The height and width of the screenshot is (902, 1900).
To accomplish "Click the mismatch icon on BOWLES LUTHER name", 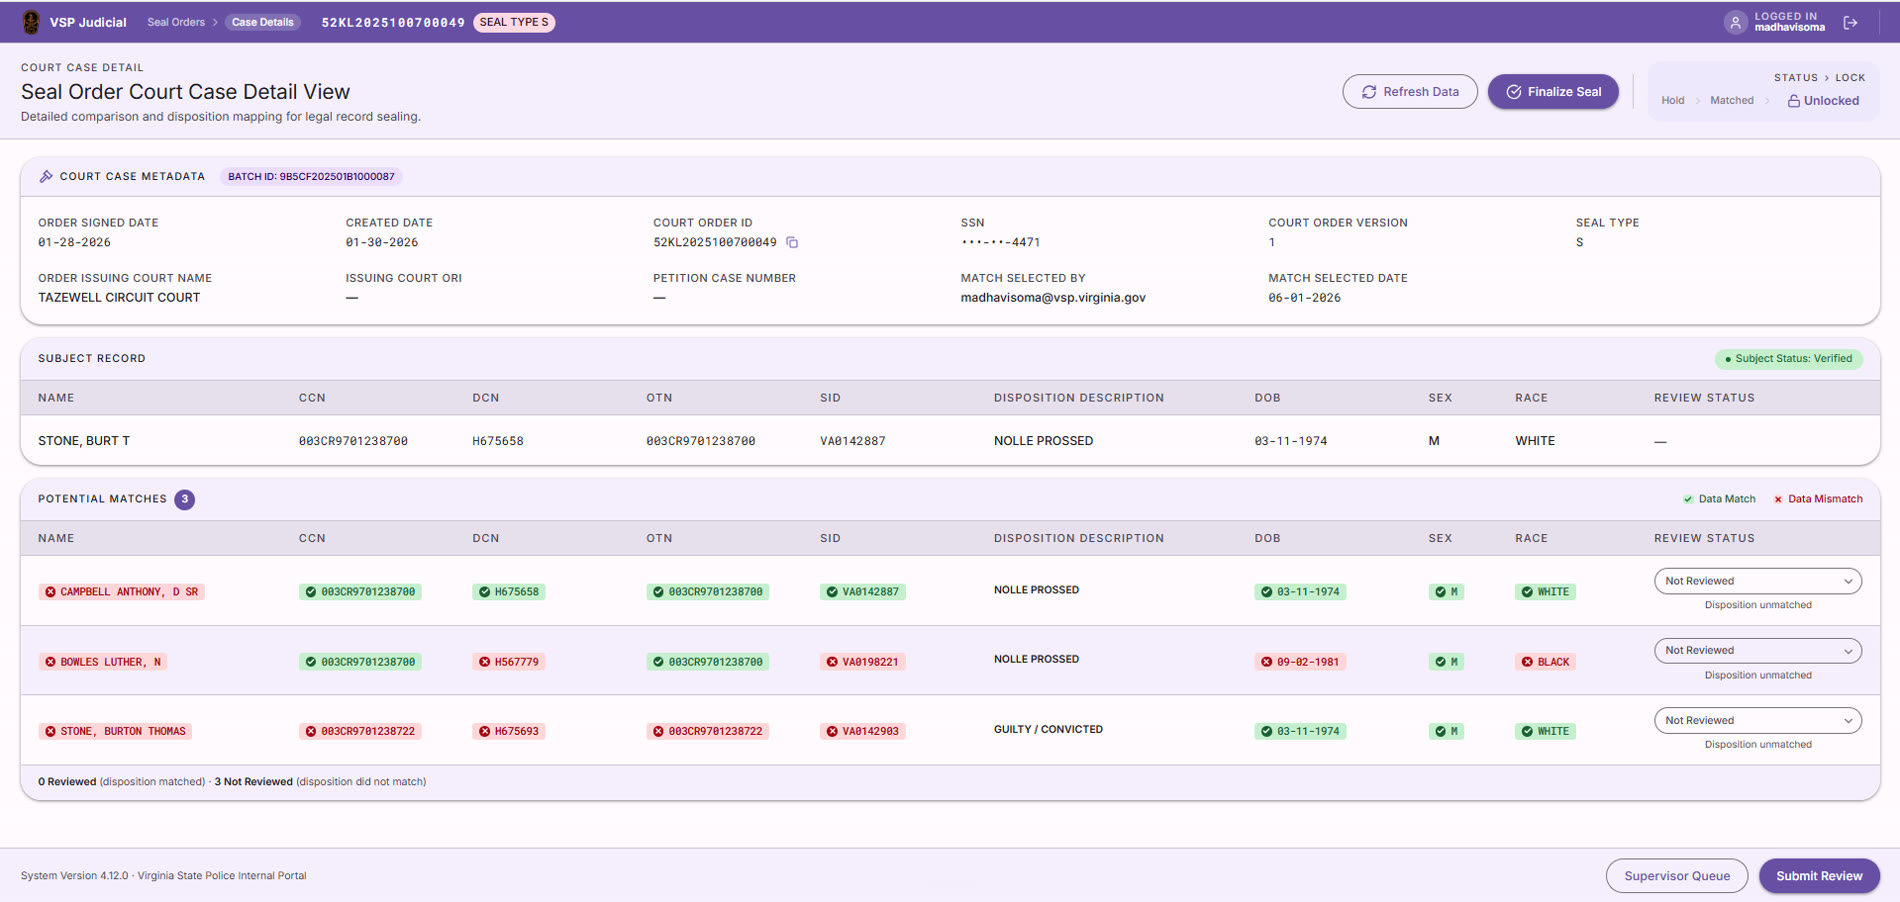I will 50,662.
